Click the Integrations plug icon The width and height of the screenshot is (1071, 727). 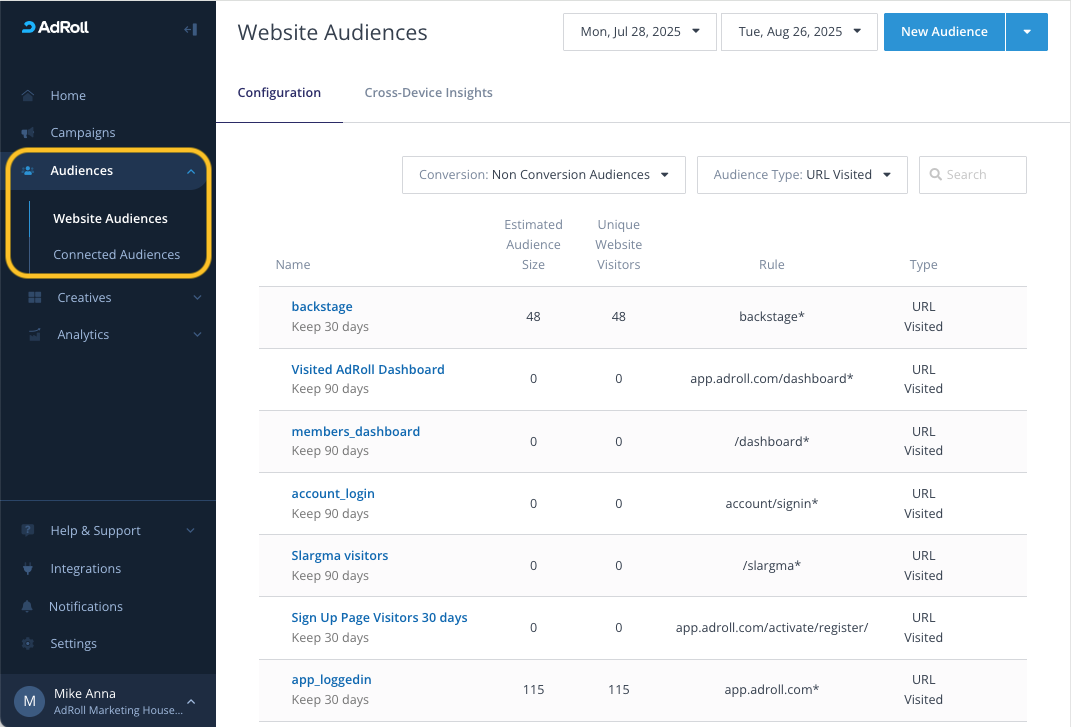(28, 569)
